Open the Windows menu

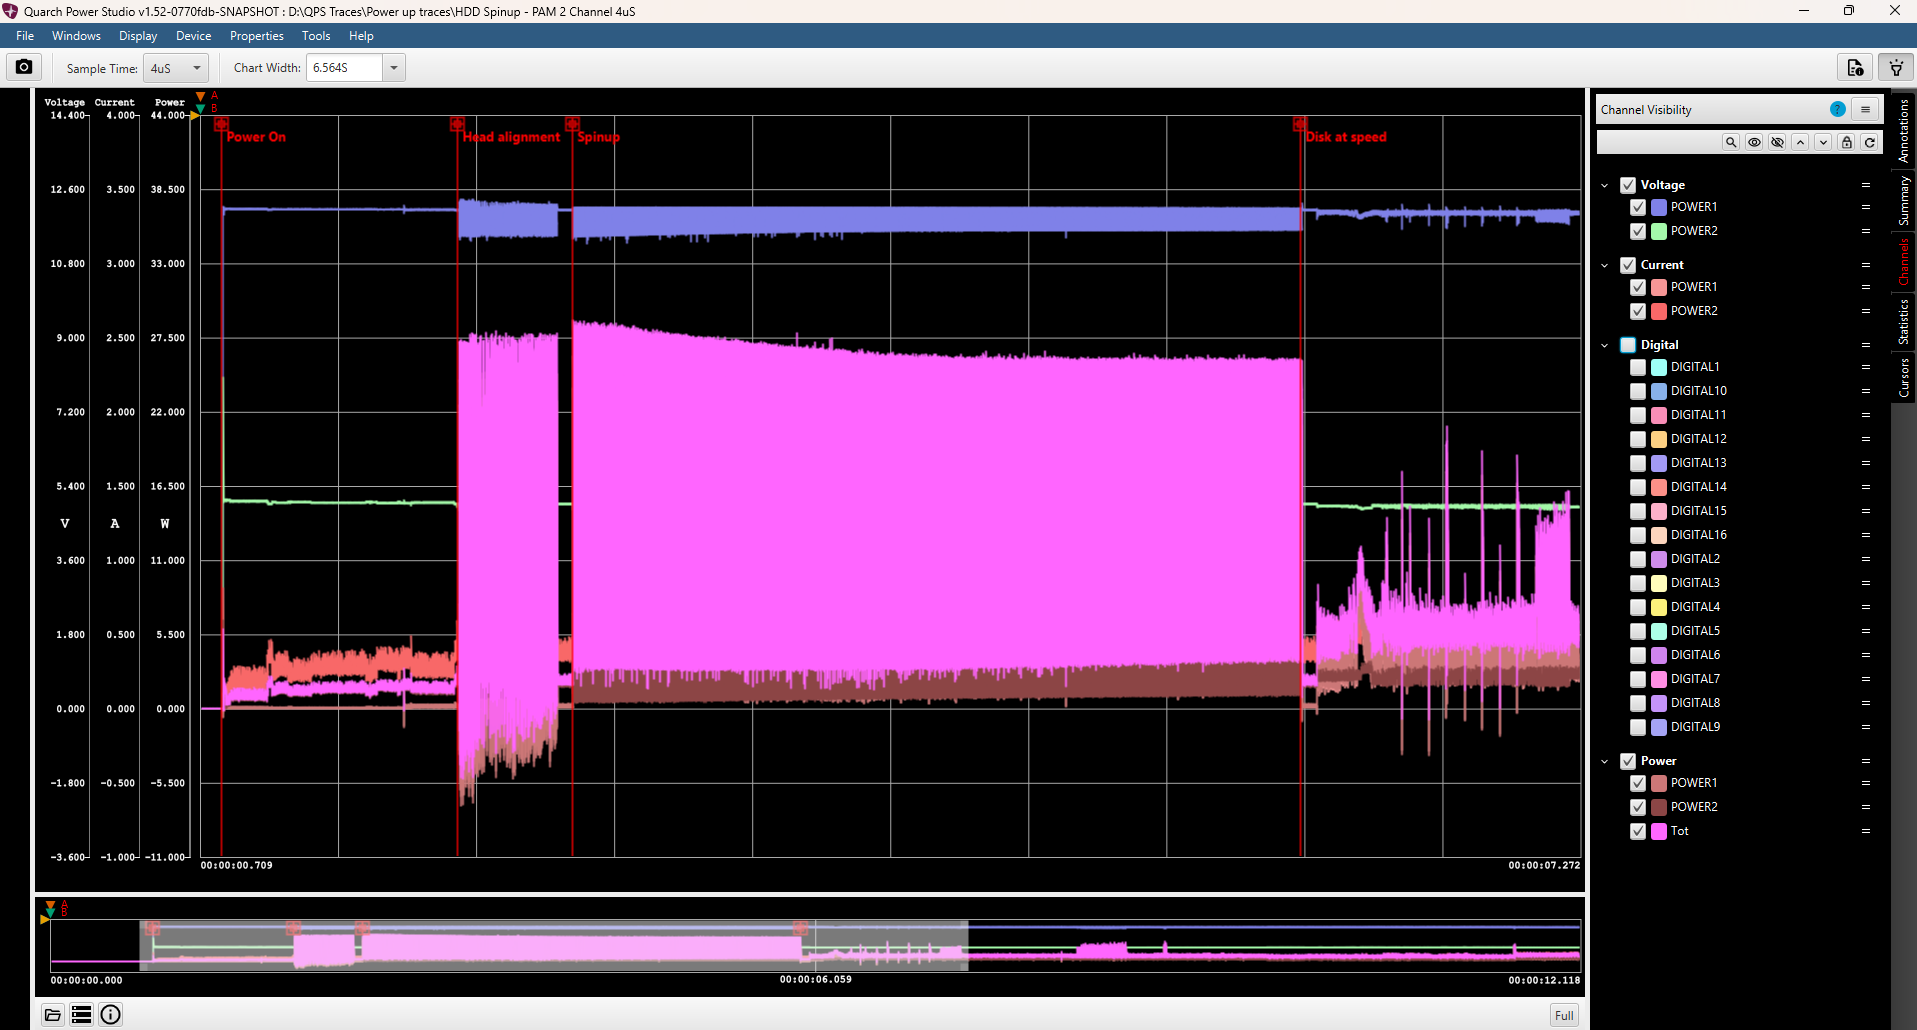76,36
